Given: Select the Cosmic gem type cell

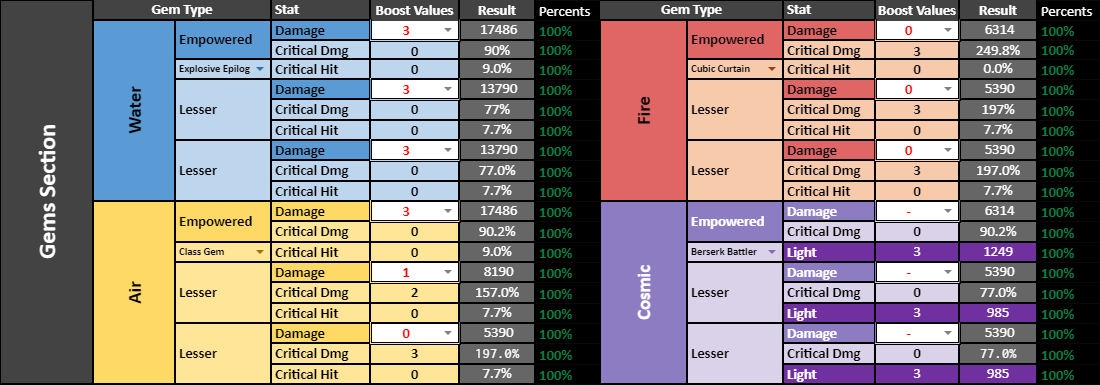Looking at the screenshot, I should tap(644, 292).
